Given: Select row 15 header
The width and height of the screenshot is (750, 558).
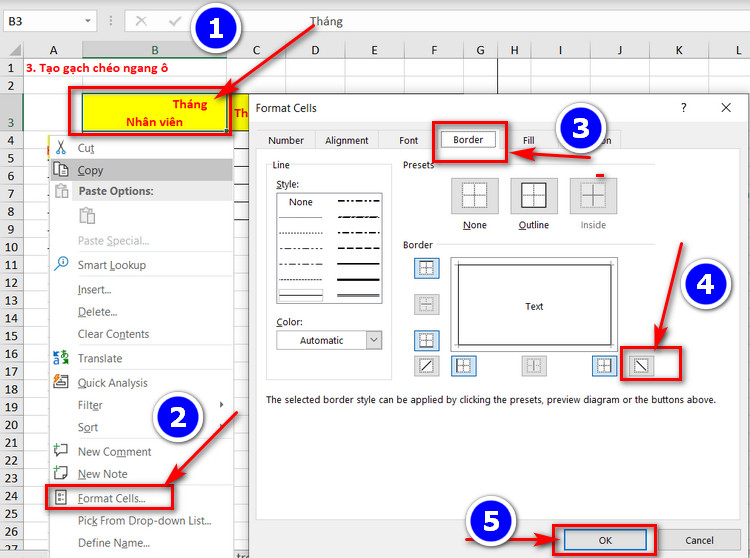Looking at the screenshot, I should tap(11, 336).
